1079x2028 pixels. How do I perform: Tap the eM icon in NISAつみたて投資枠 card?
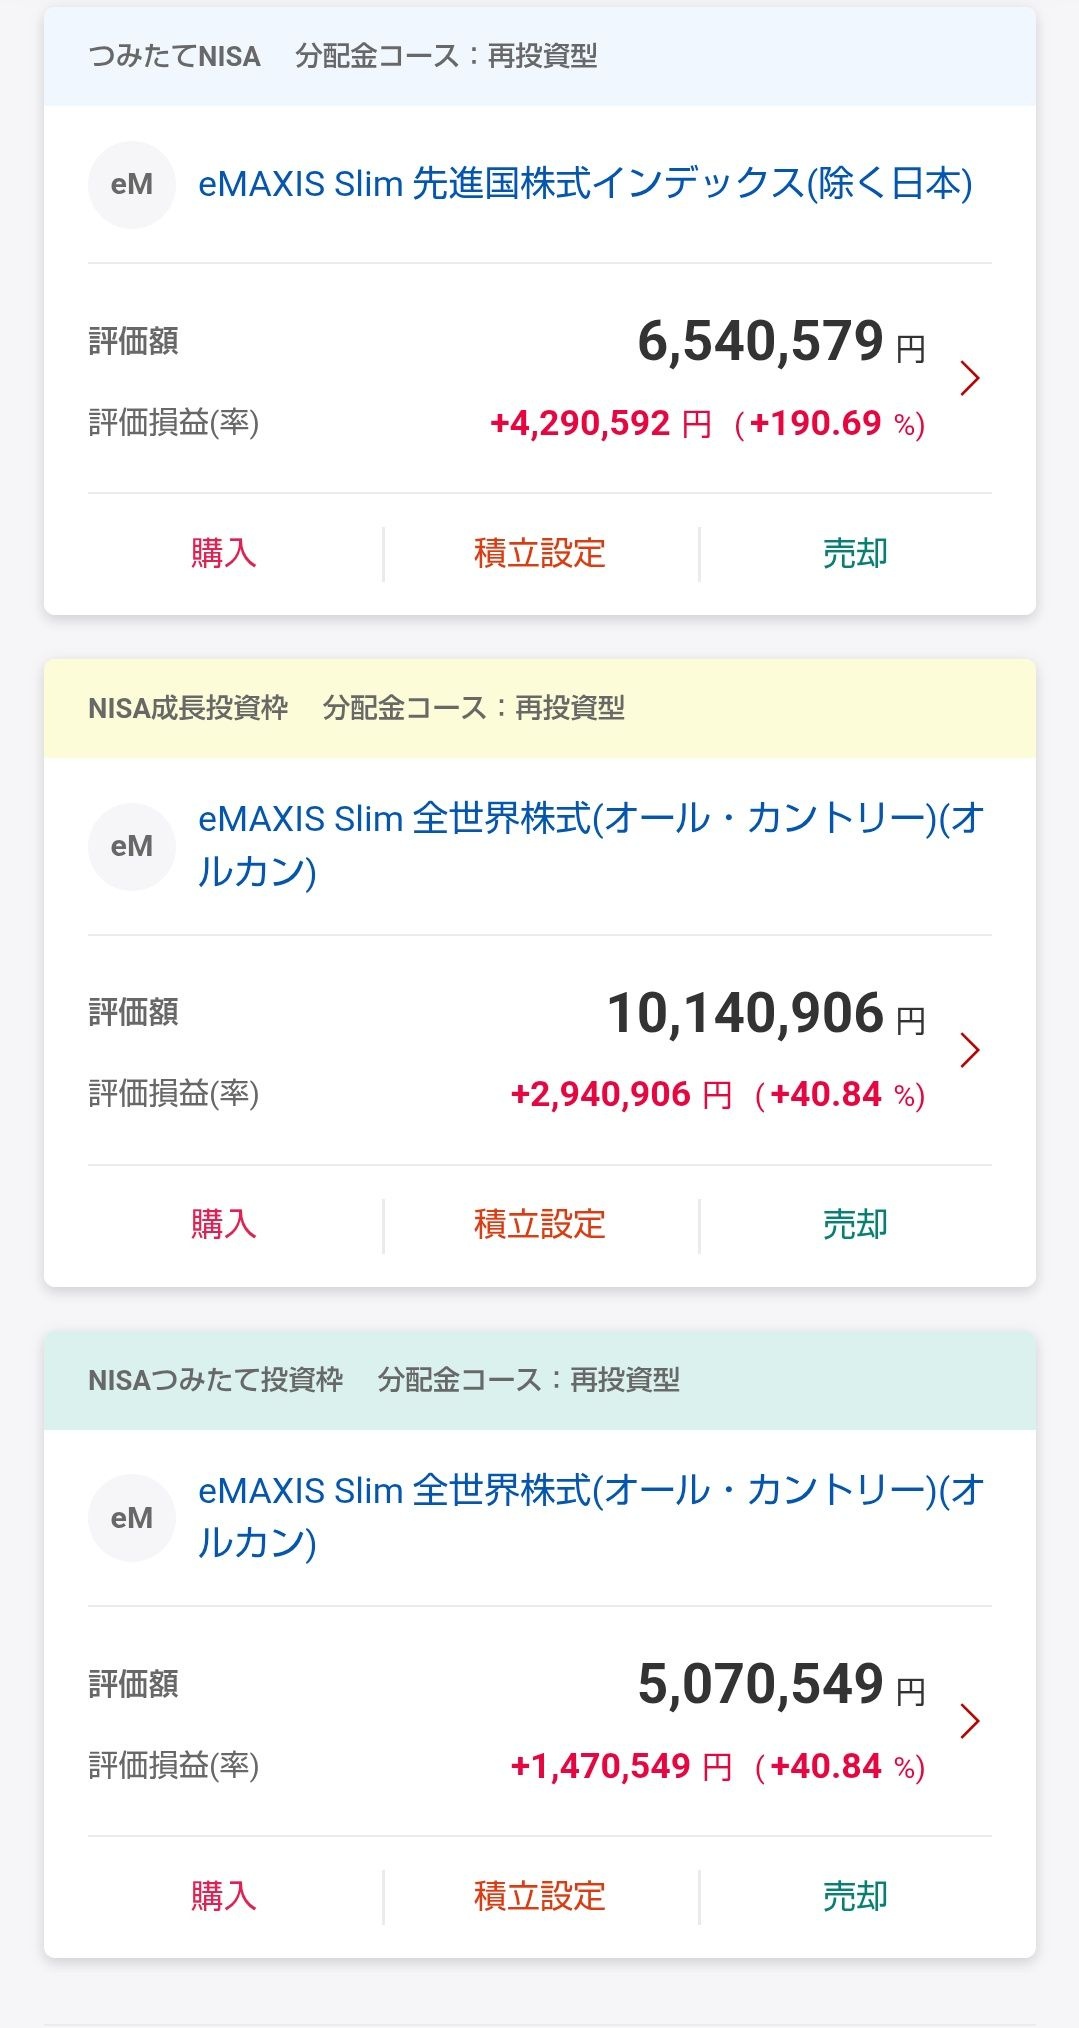tap(132, 1518)
